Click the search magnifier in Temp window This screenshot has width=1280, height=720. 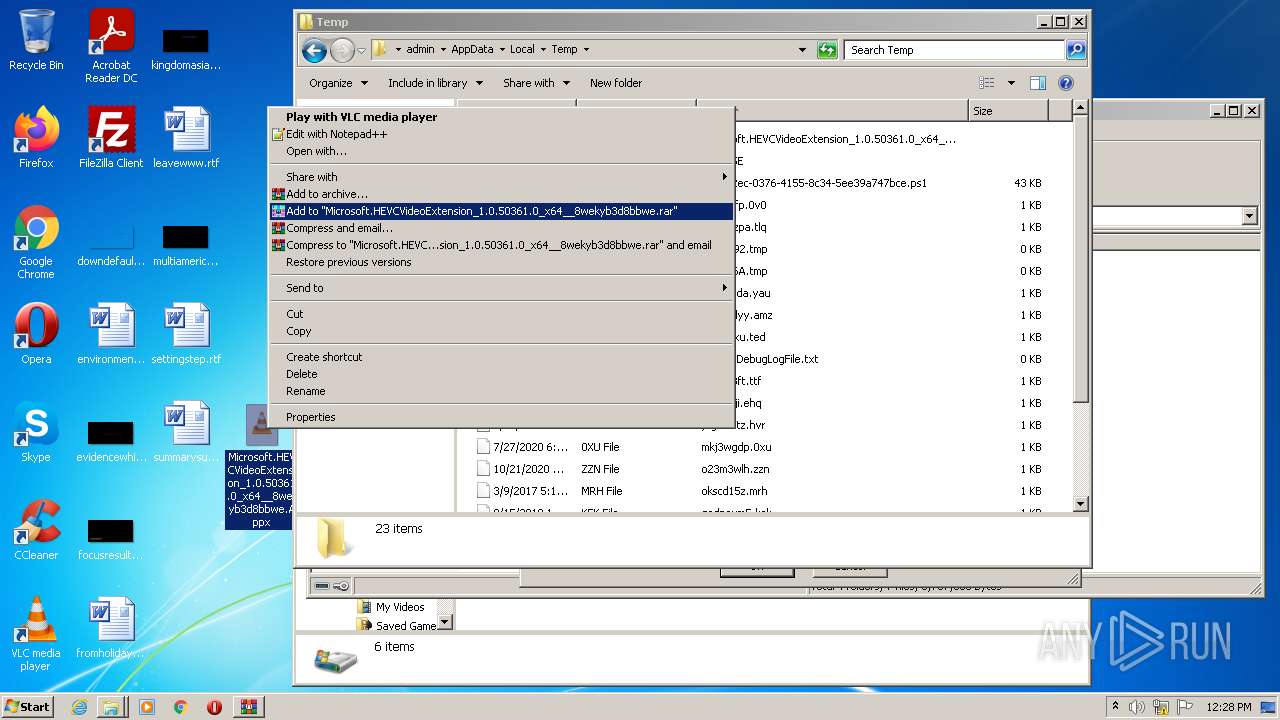tap(1075, 50)
